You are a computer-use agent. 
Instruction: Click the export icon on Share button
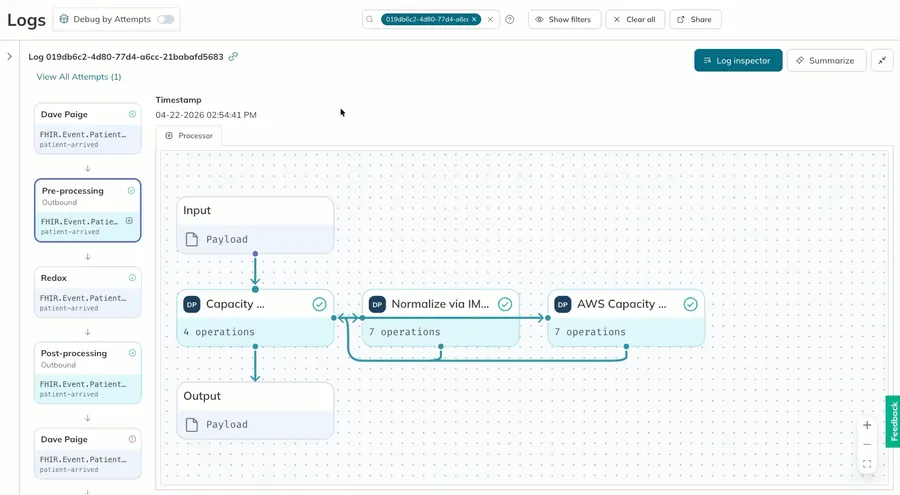pos(681,20)
